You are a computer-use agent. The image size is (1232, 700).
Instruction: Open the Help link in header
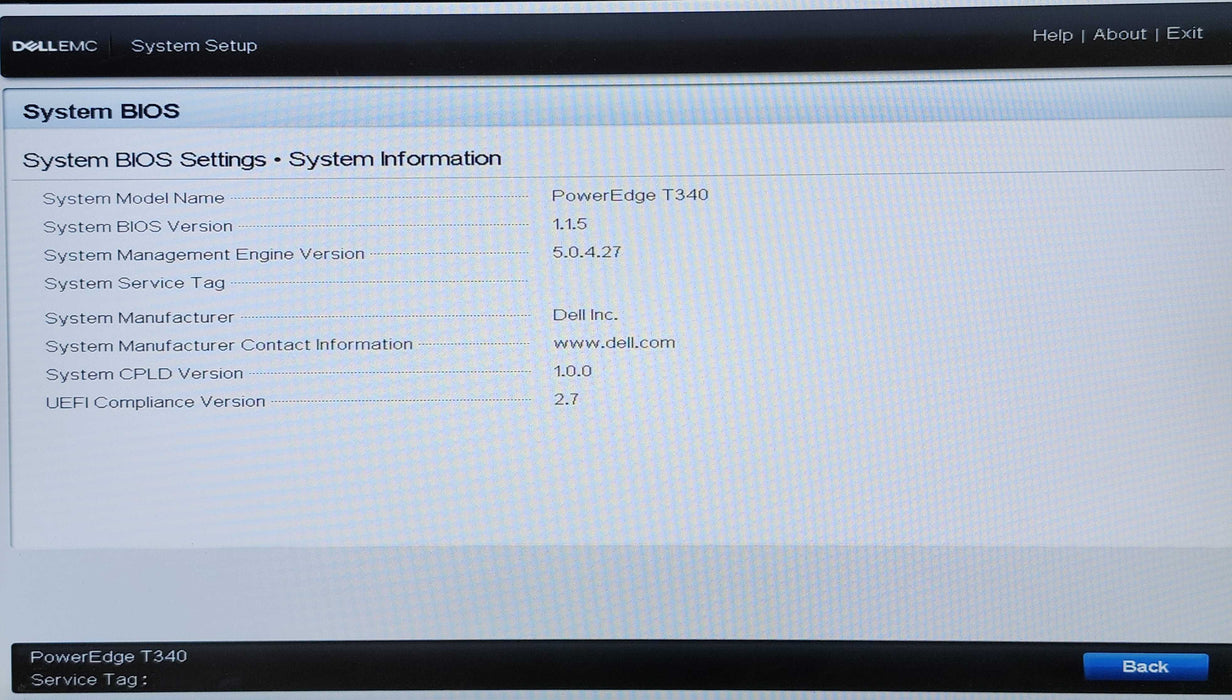[1052, 35]
